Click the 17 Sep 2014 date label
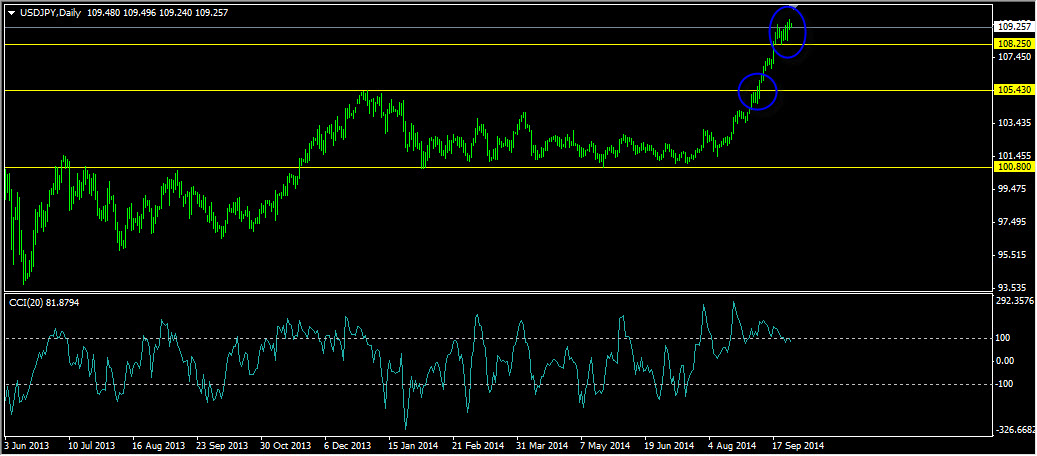The height and width of the screenshot is (456, 1037). click(797, 445)
